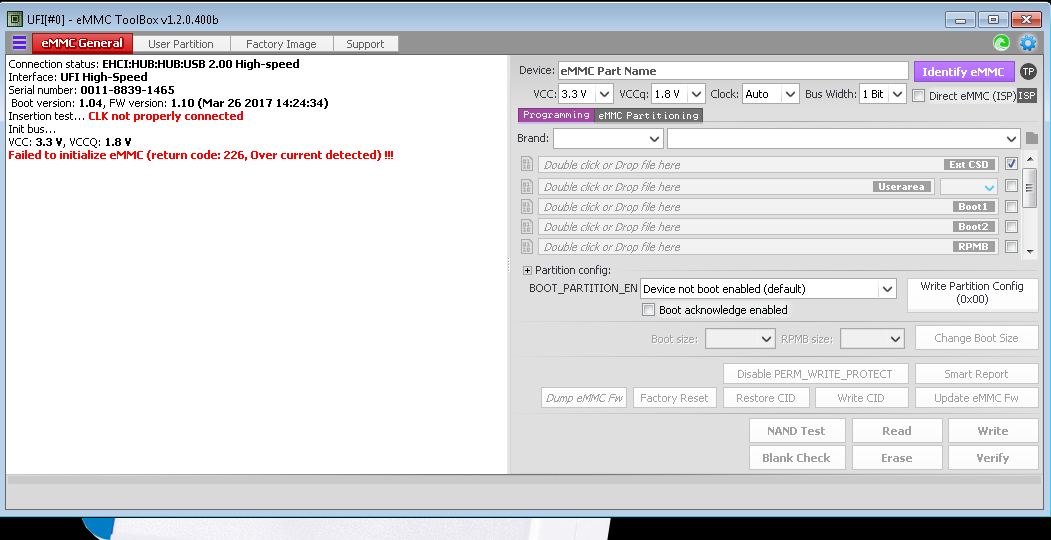Click the file icon on Userarea row
1051x540 pixels.
click(527, 186)
